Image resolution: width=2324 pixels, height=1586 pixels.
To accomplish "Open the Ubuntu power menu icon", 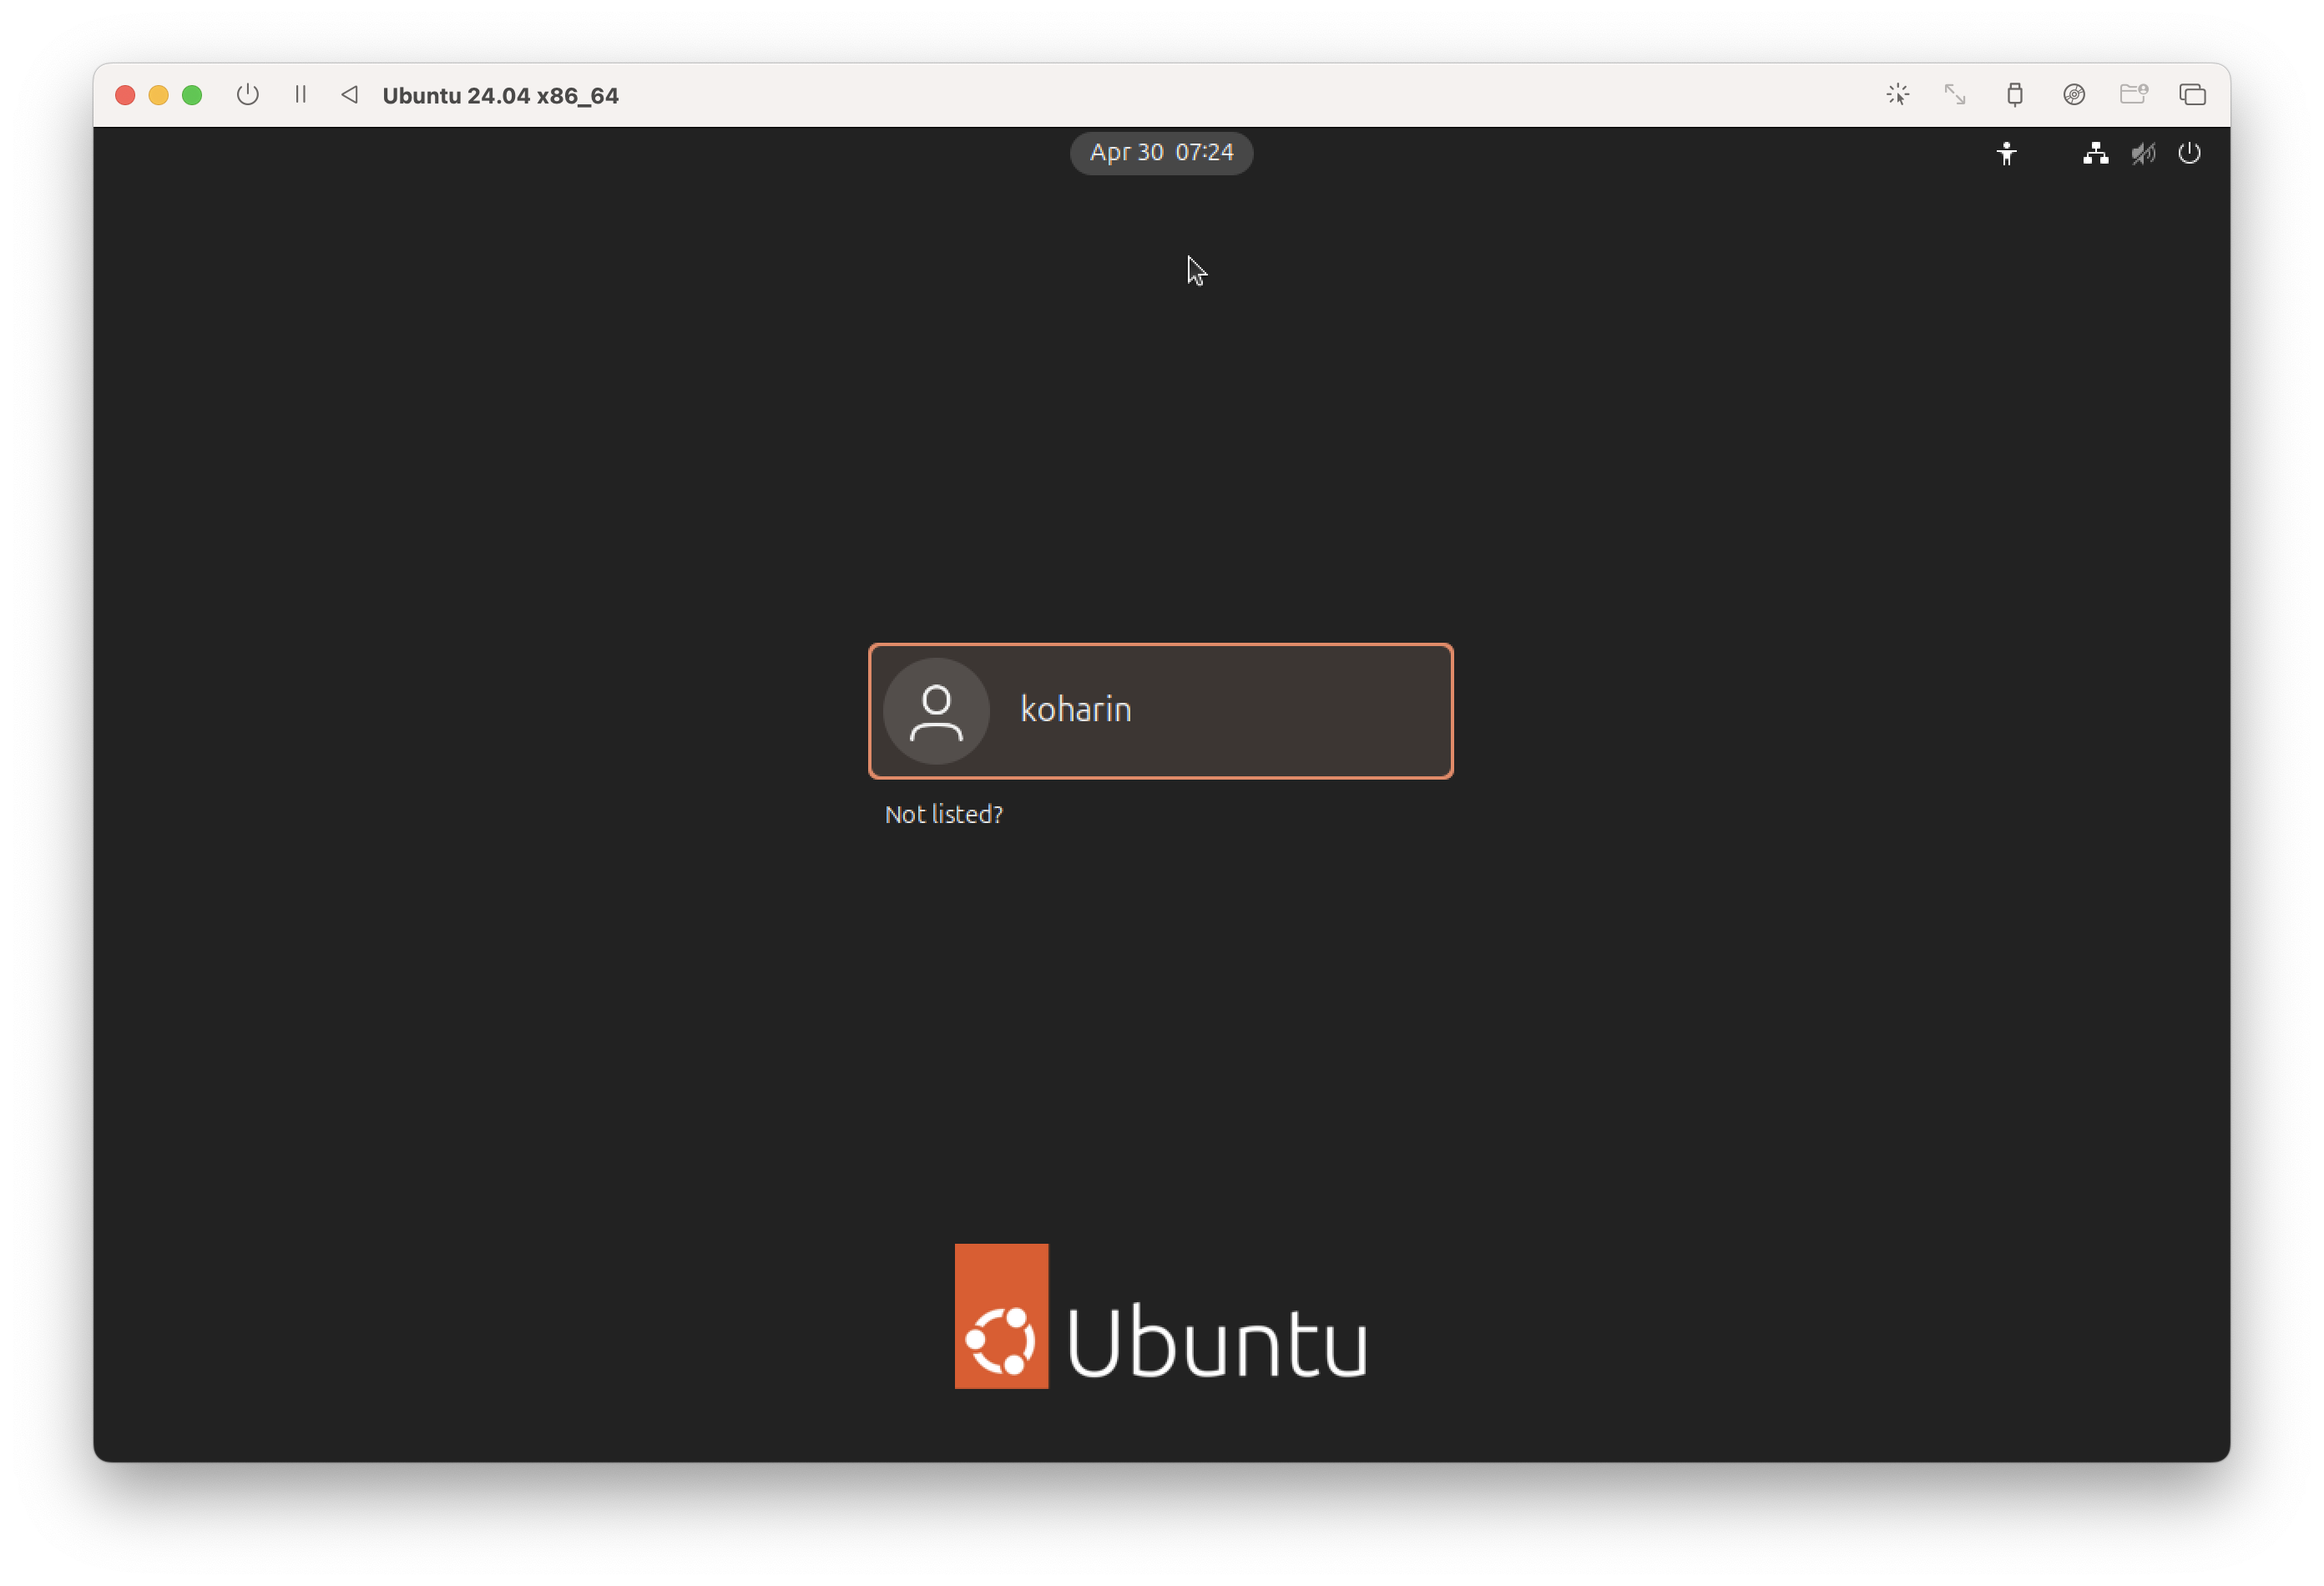I will [x=2189, y=154].
